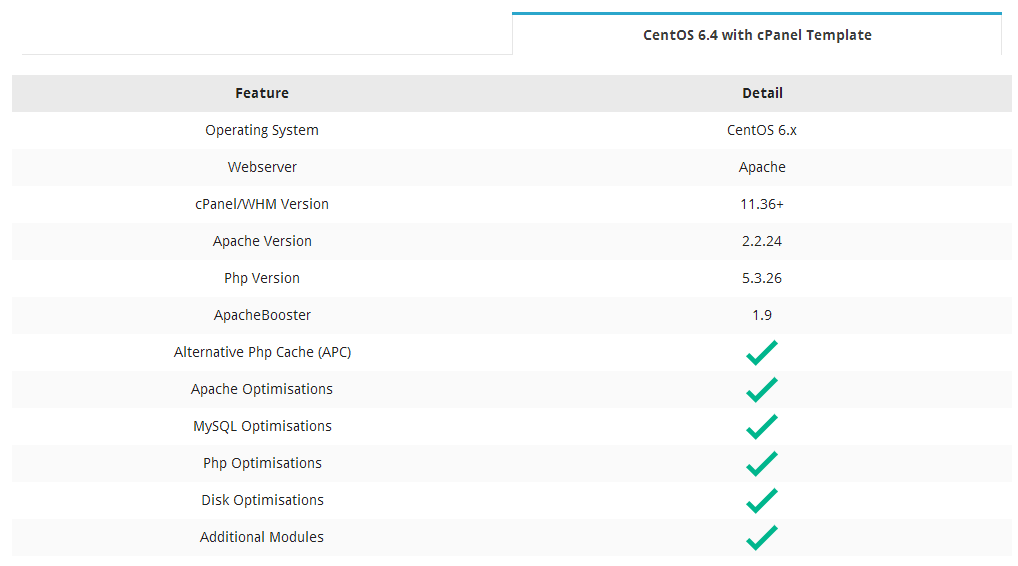Click the MySQL Optimisations green checkmark
The image size is (1018, 566).
pos(762,426)
